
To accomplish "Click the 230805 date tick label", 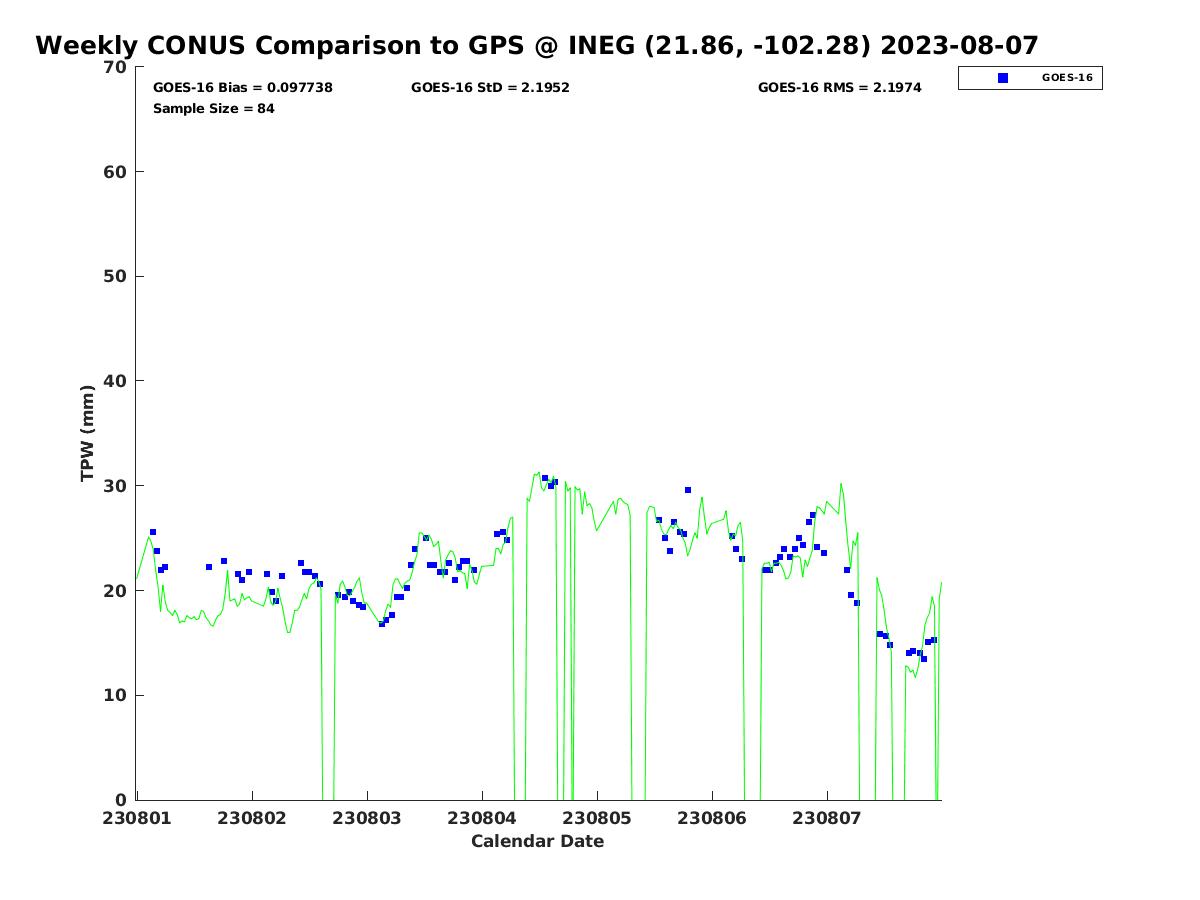I will pos(597,819).
